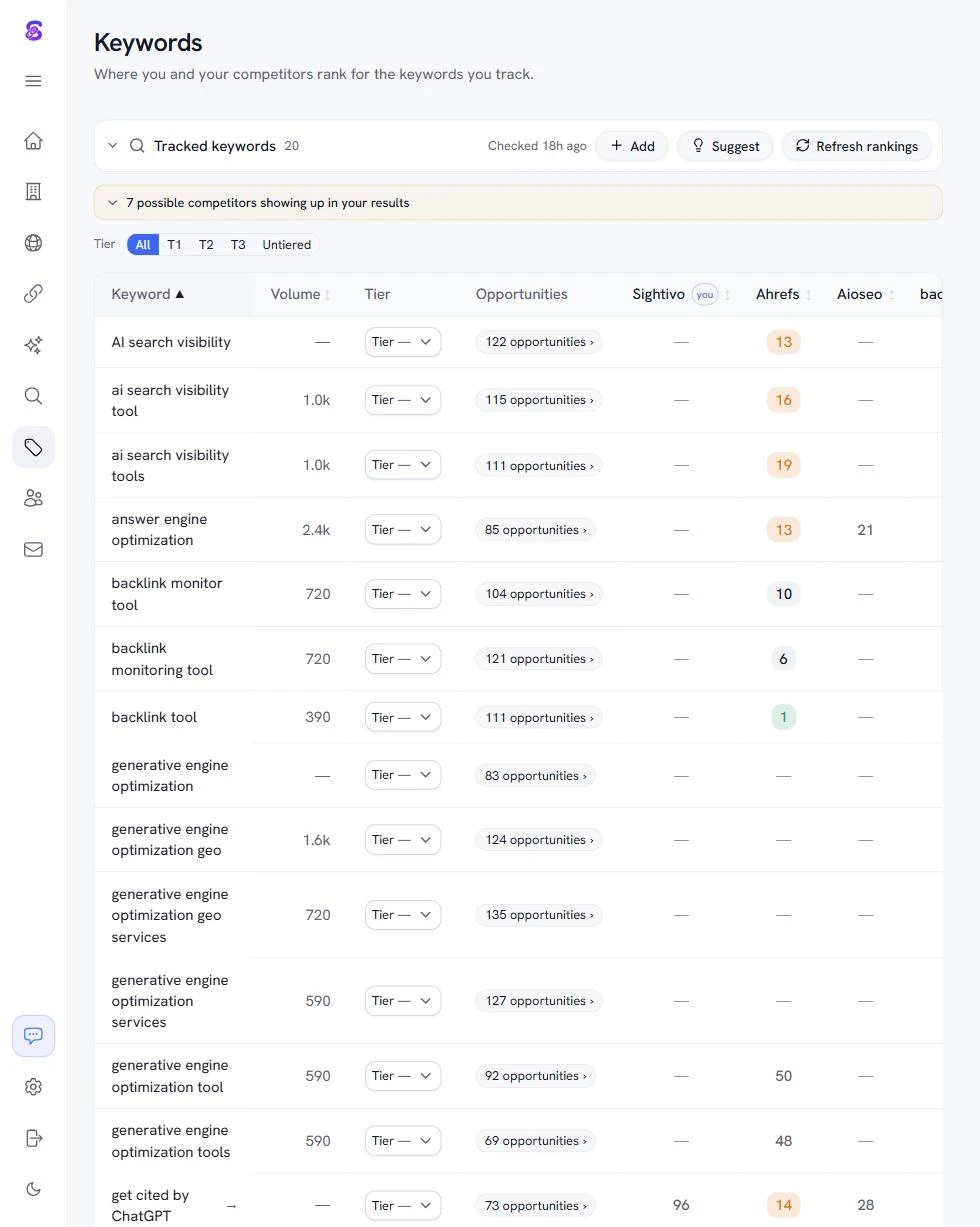This screenshot has height=1227, width=980.
Task: Click the sort arrows next to Aioseo
Action: 892,294
